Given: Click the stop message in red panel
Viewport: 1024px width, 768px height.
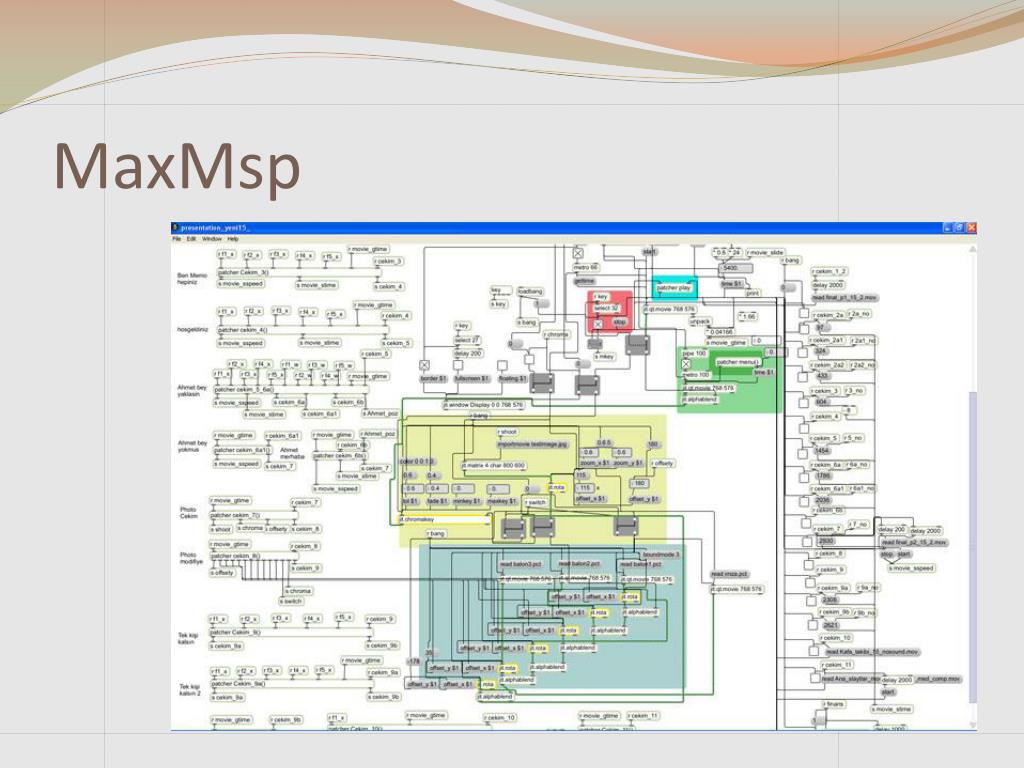Looking at the screenshot, I should pos(620,322).
